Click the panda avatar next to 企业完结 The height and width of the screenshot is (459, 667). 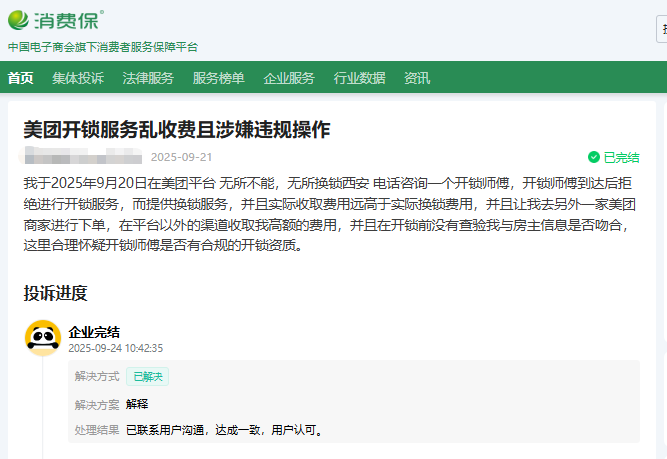(42, 338)
